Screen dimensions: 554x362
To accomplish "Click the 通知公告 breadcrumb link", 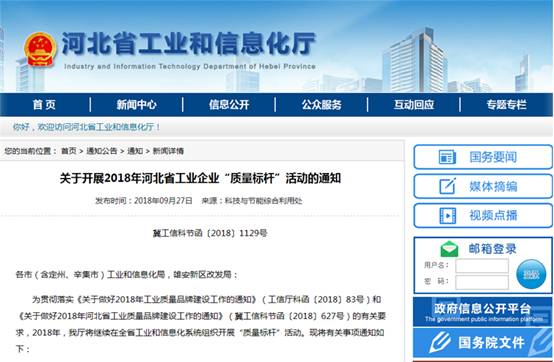I will [x=102, y=151].
